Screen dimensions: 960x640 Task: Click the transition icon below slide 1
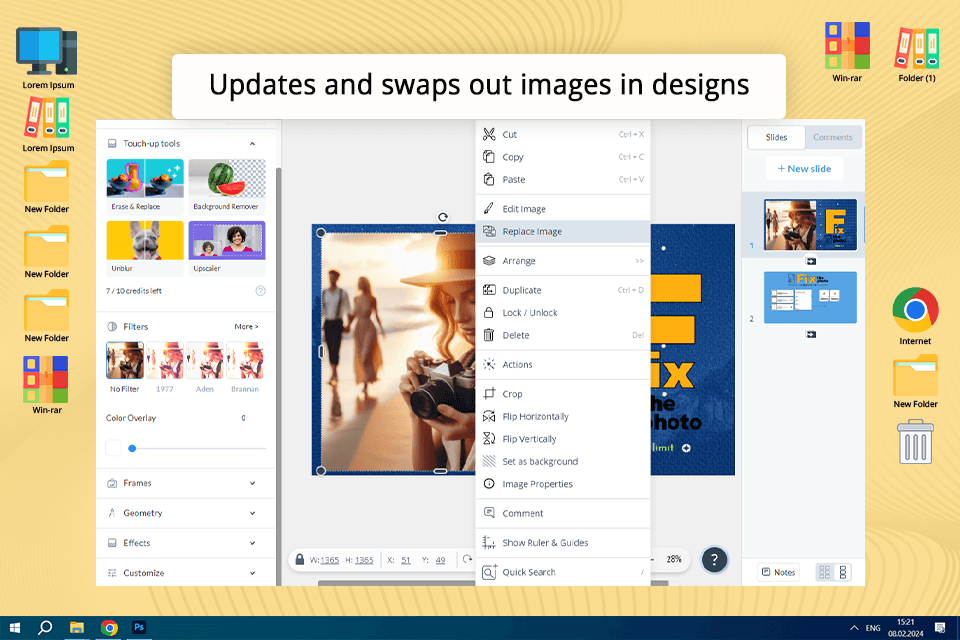[811, 262]
